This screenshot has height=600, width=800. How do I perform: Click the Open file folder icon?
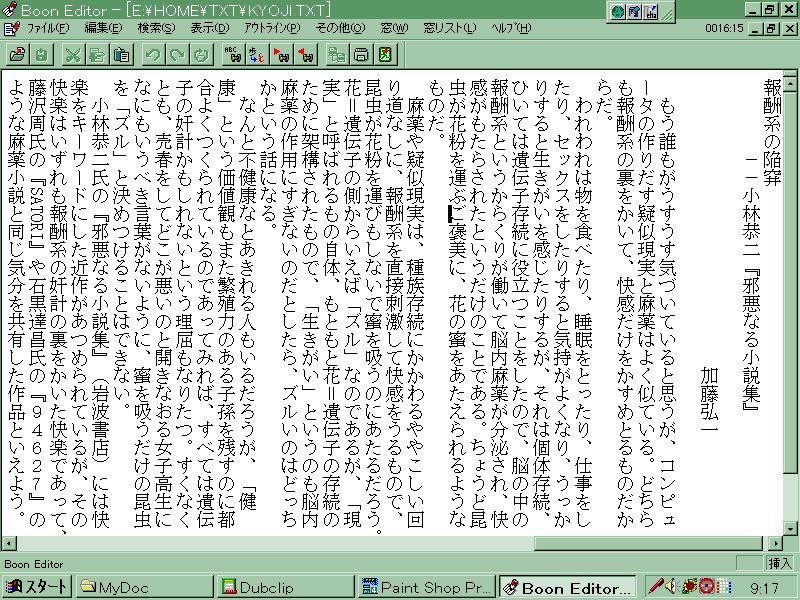point(18,54)
